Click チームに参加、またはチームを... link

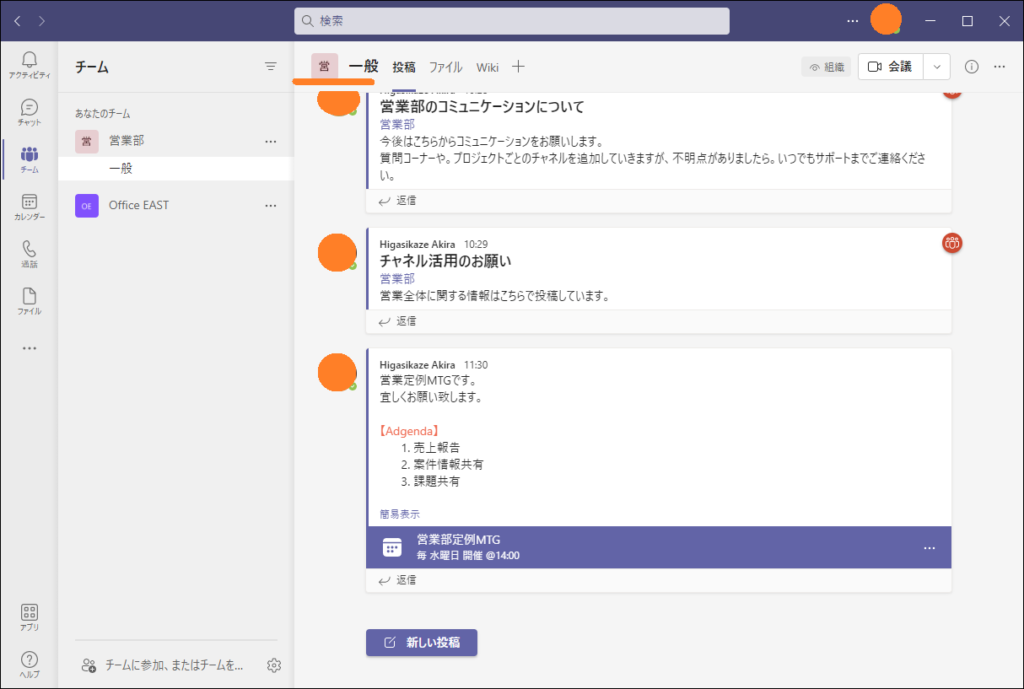coord(161,665)
